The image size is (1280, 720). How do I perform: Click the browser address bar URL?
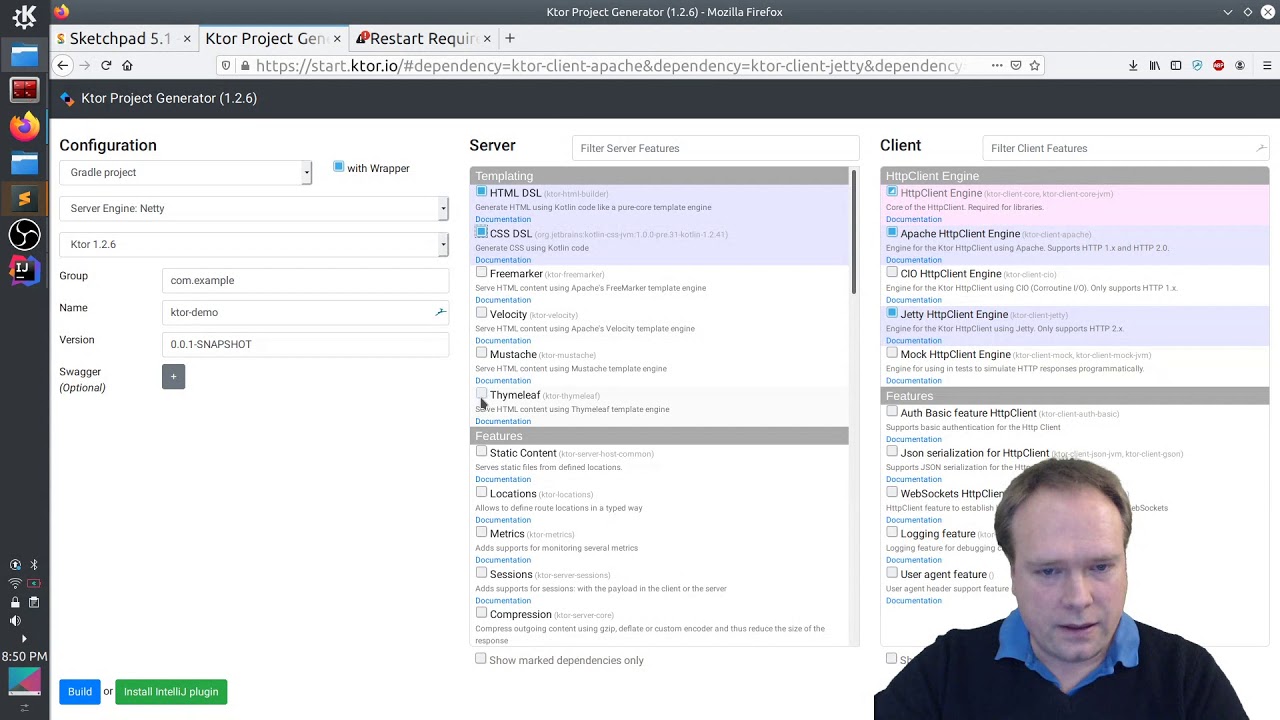[608, 66]
